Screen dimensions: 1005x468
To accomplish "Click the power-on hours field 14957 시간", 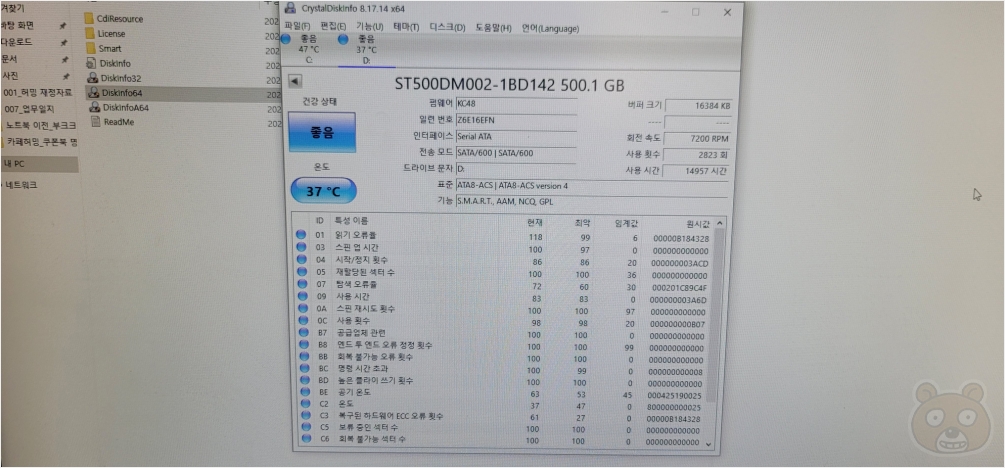I will point(697,171).
